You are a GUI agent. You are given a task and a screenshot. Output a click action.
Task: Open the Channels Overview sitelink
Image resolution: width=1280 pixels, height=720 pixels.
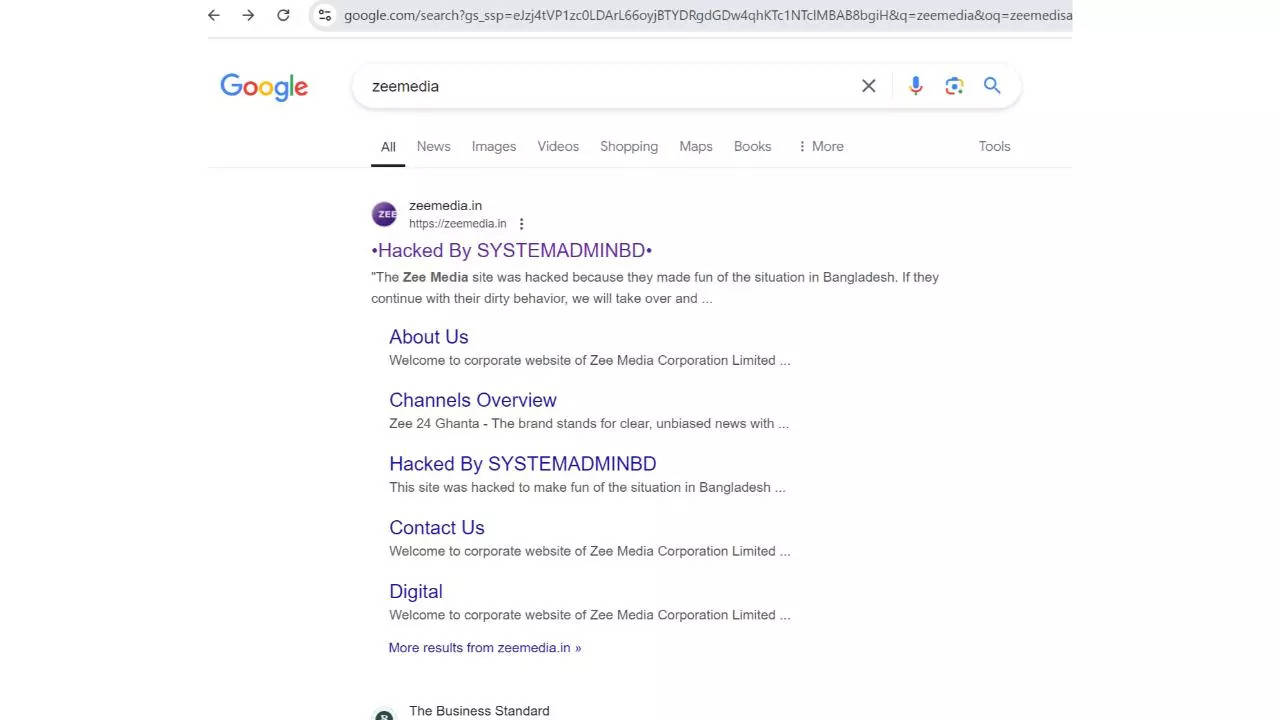pos(473,400)
